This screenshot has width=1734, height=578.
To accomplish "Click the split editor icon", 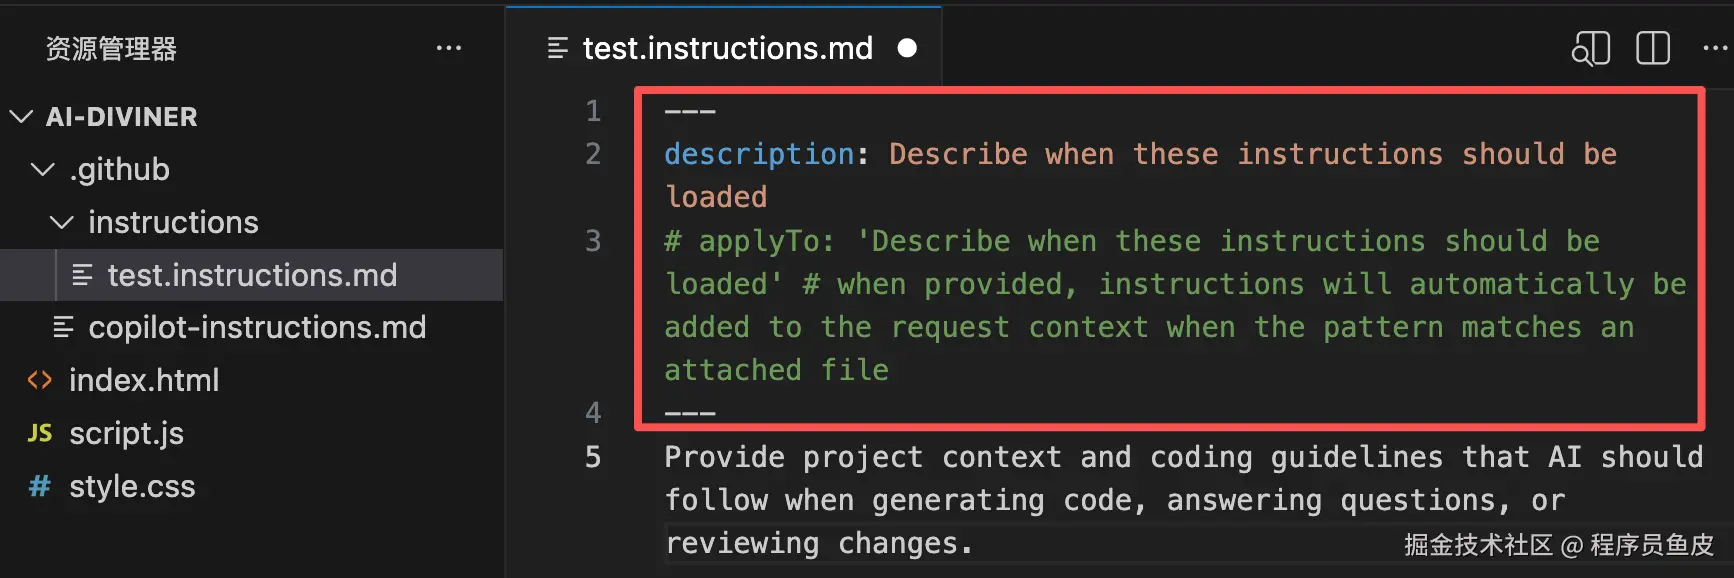I will pos(1653,48).
